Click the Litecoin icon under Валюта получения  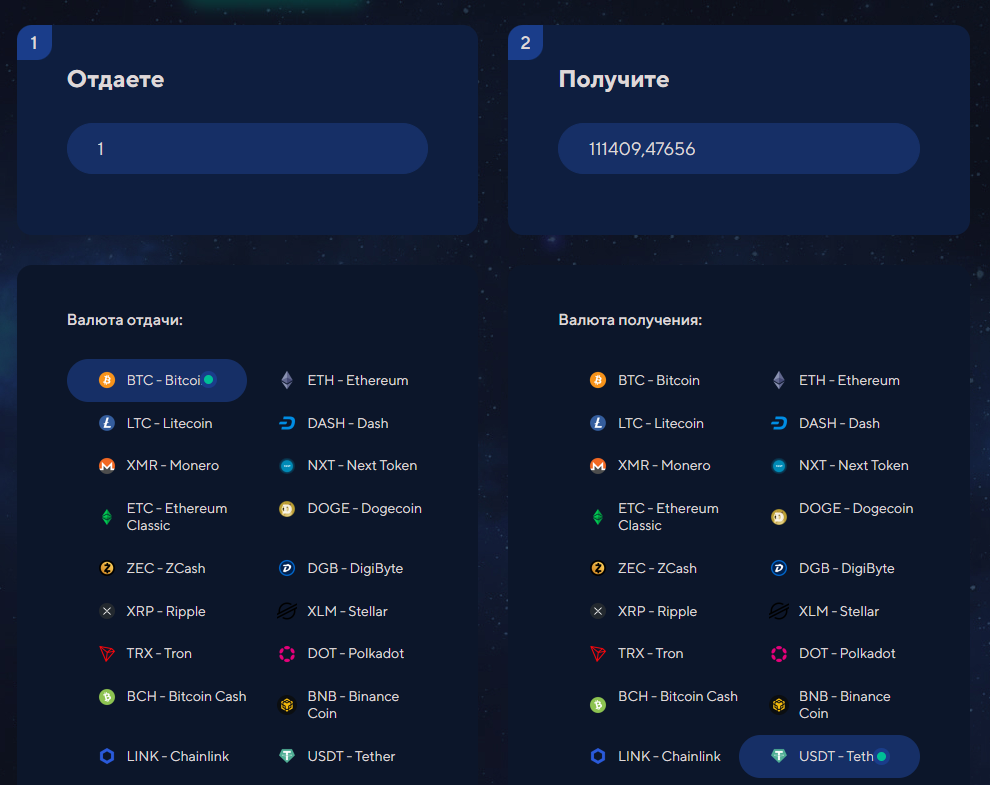(598, 423)
